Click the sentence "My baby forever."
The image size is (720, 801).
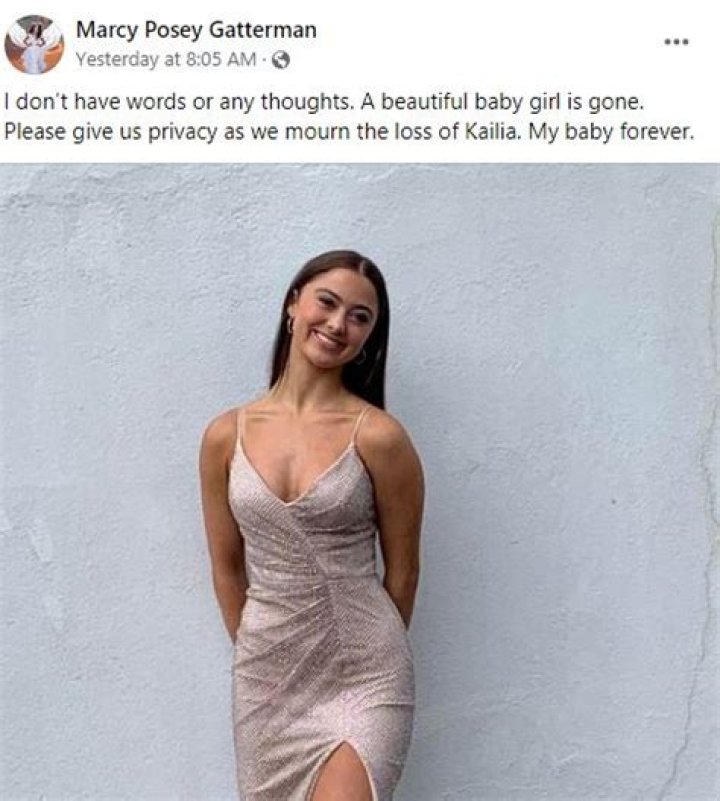[611, 132]
